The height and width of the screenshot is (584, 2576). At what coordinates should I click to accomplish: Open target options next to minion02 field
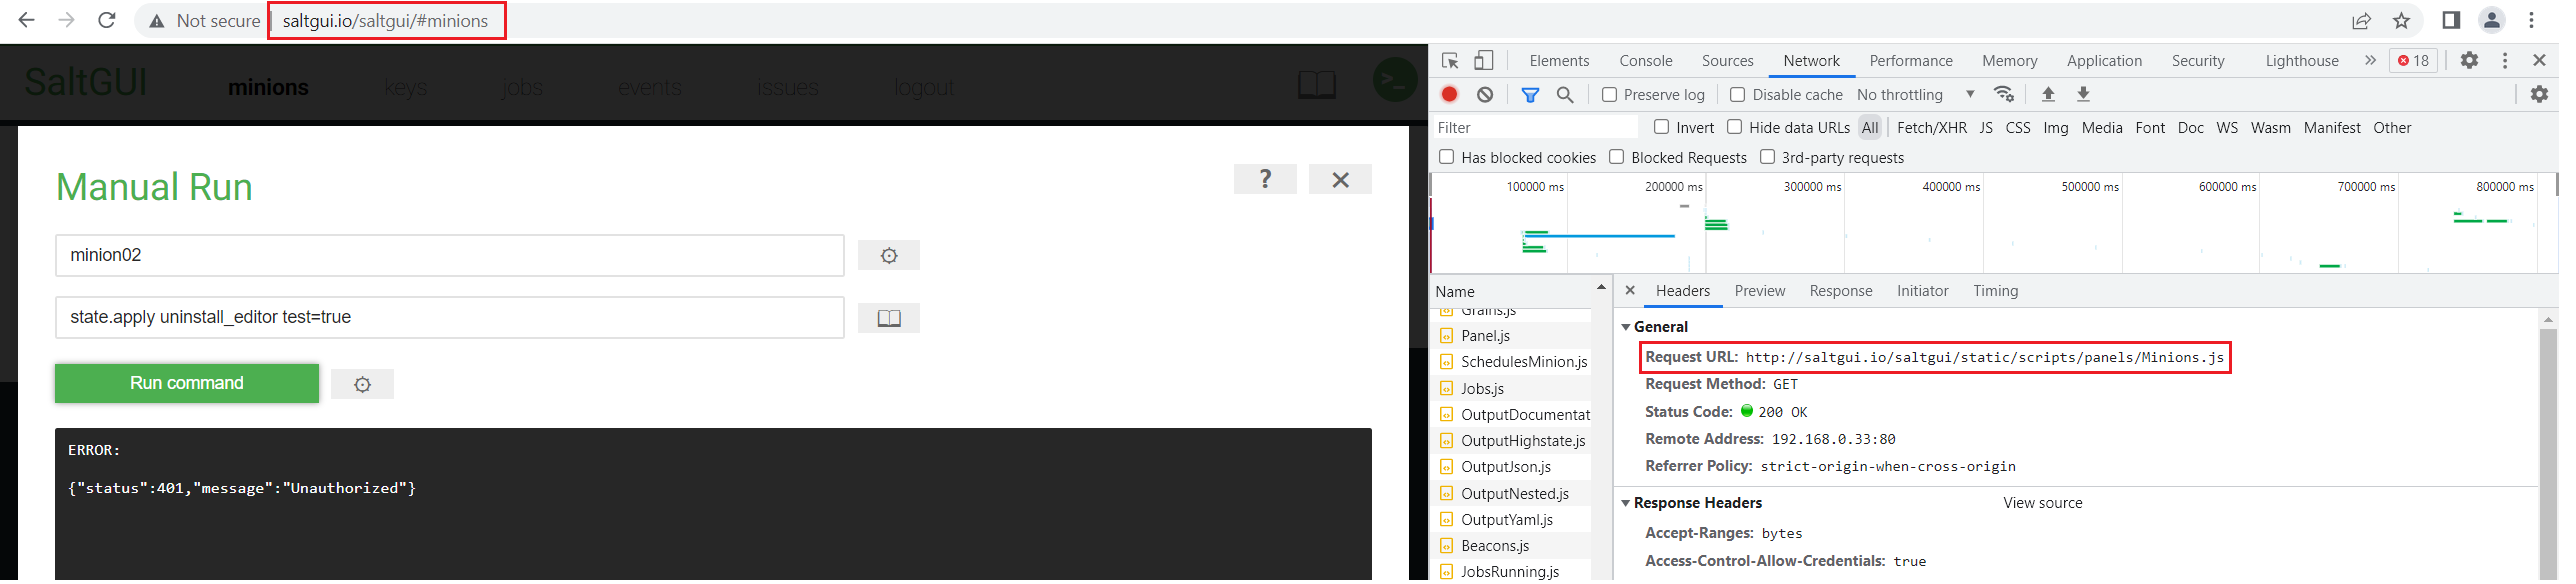[x=889, y=256]
